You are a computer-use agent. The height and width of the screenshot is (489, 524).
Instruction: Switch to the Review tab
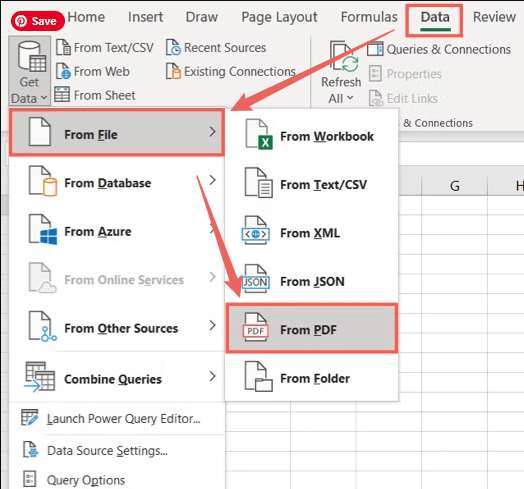coord(494,17)
